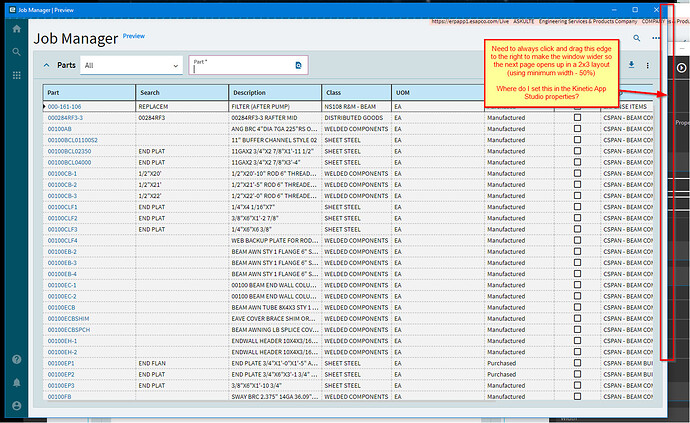The image size is (690, 423).
Task: Select the 'BEAM AWN TUBE 8X4X3 STY 1...' description cell
Action: click(275, 307)
